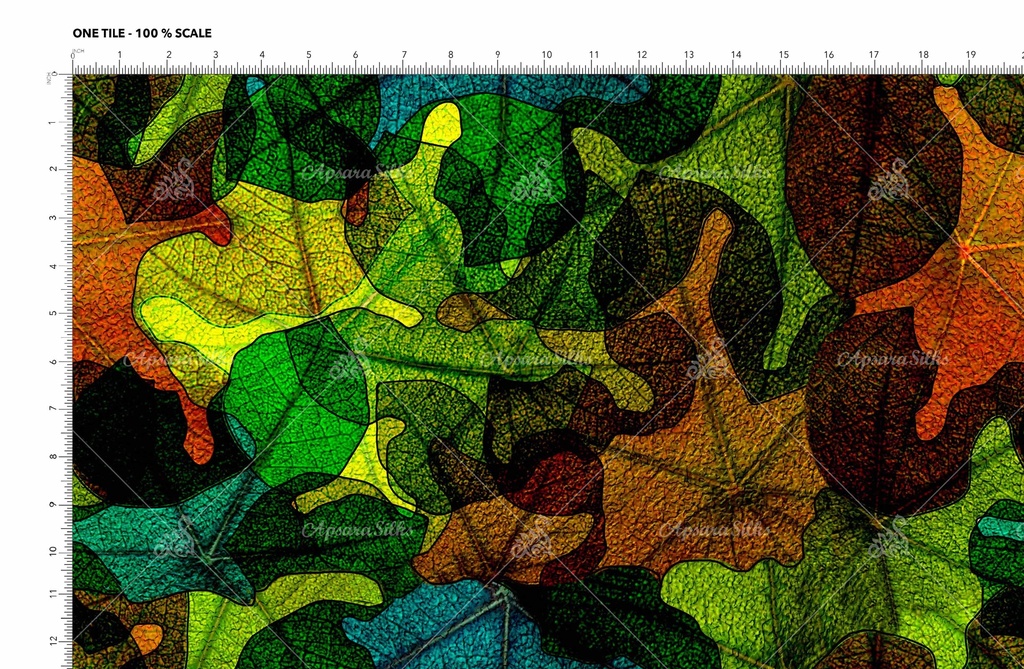Click the bottom-right Apsara Silks watermark logo
1024x669 pixels.
coord(888,537)
